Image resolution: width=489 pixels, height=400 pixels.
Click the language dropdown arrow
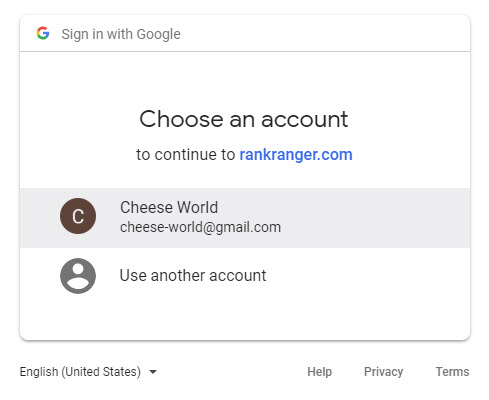pos(153,372)
